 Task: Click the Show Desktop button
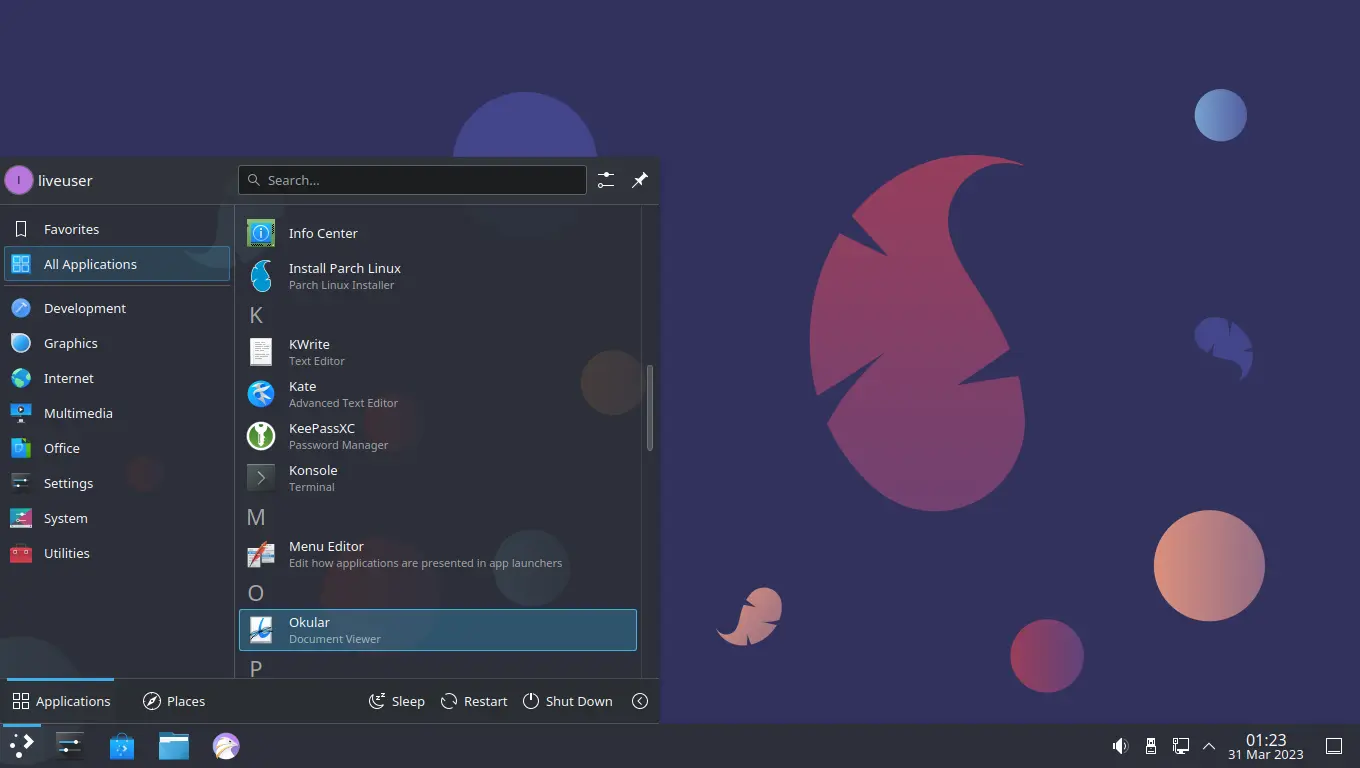1334,746
